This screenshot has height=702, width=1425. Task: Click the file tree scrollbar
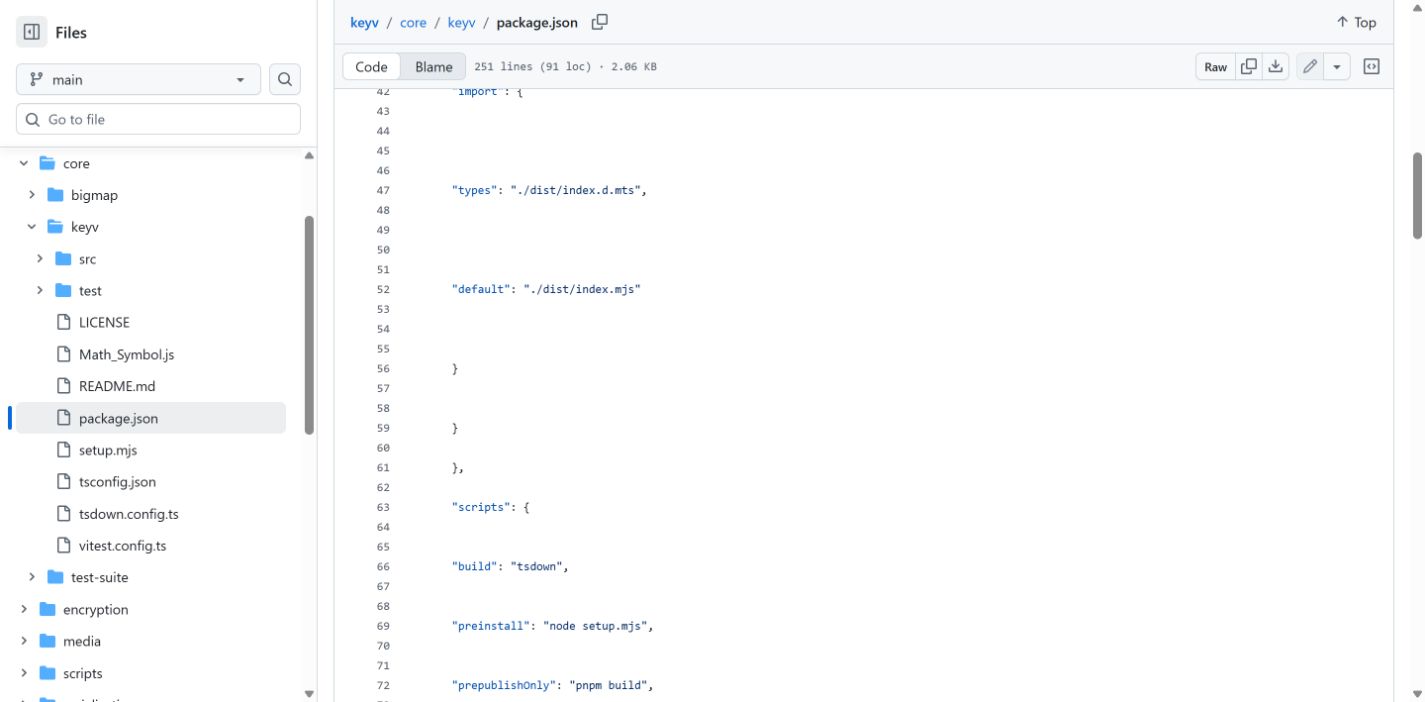coord(309,325)
